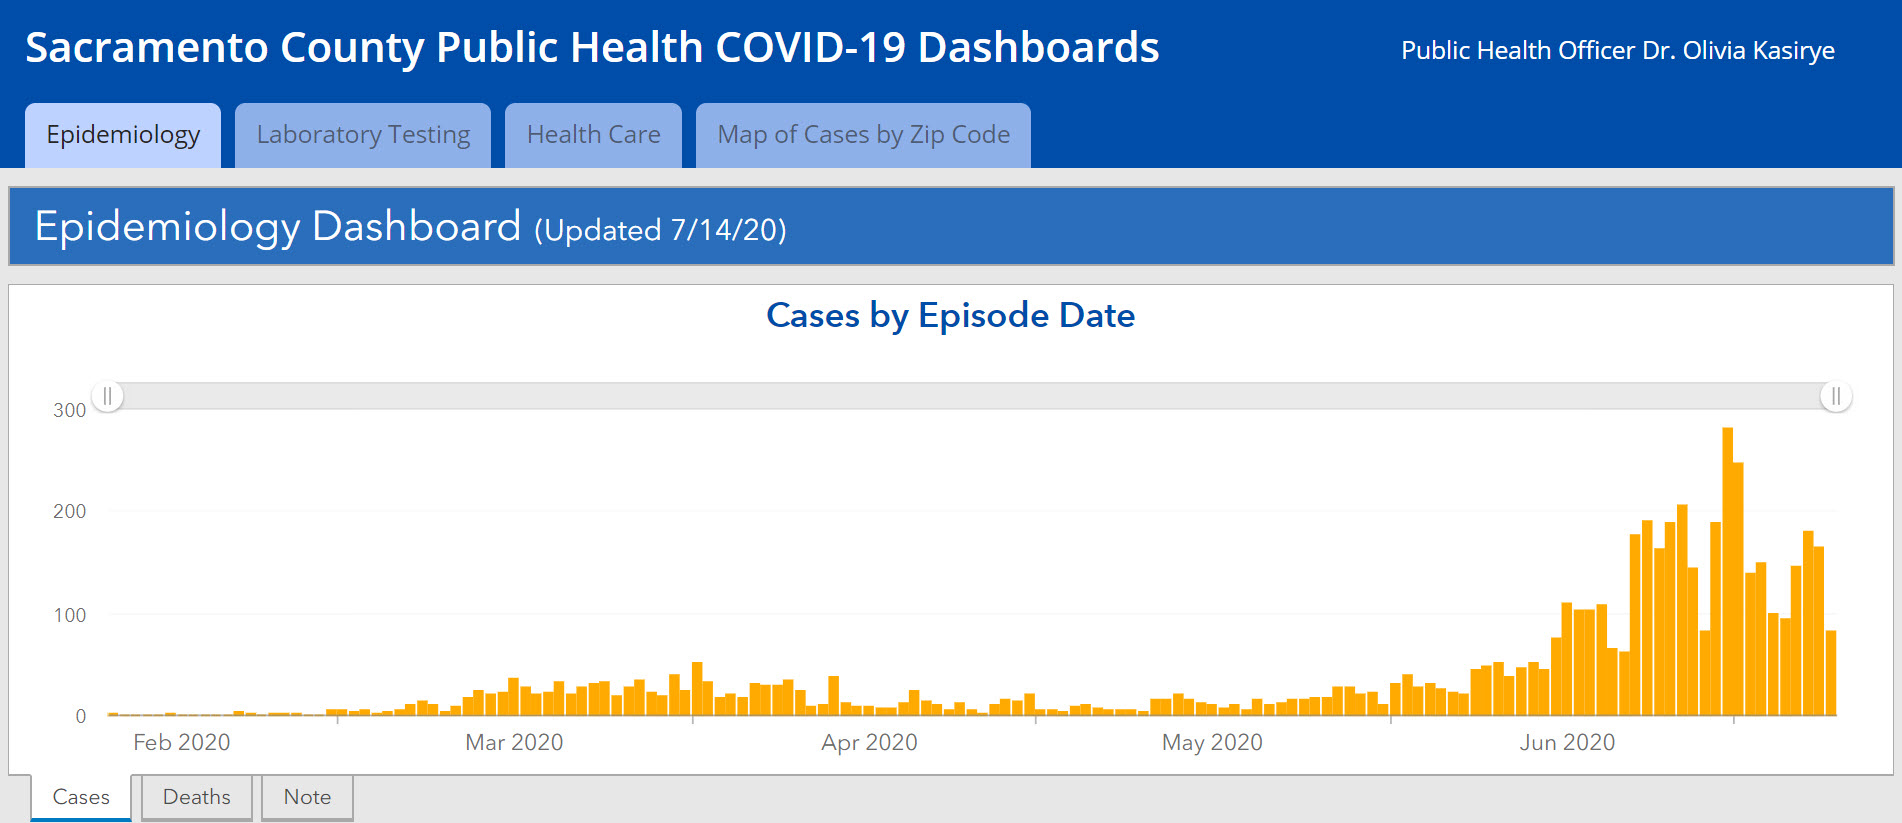This screenshot has height=823, width=1902.
Task: Click the left date range slider handle
Action: click(108, 396)
